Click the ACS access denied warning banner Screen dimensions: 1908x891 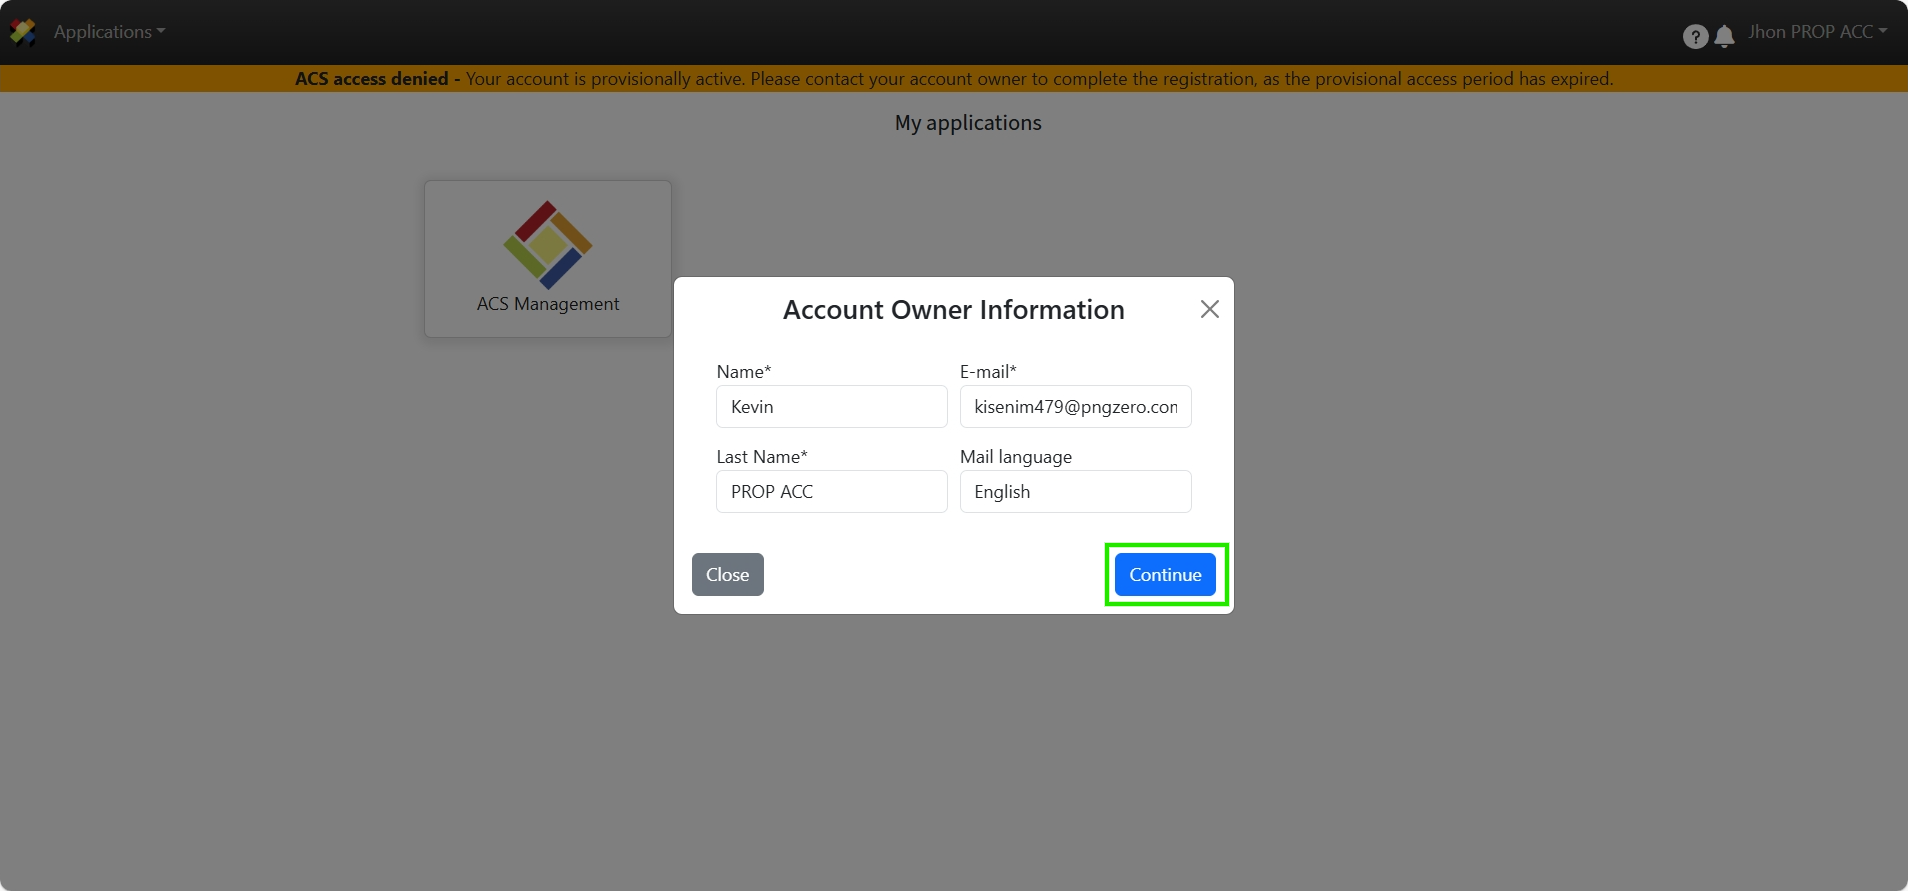pos(953,79)
